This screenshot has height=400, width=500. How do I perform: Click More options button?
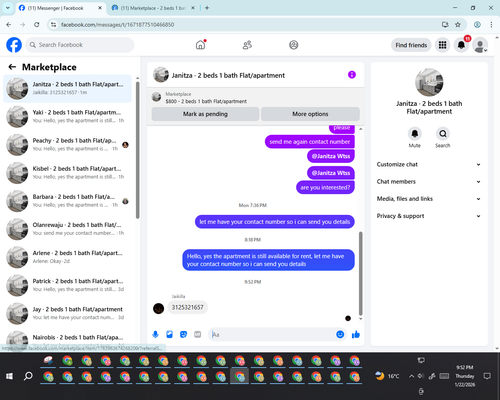[310, 114]
